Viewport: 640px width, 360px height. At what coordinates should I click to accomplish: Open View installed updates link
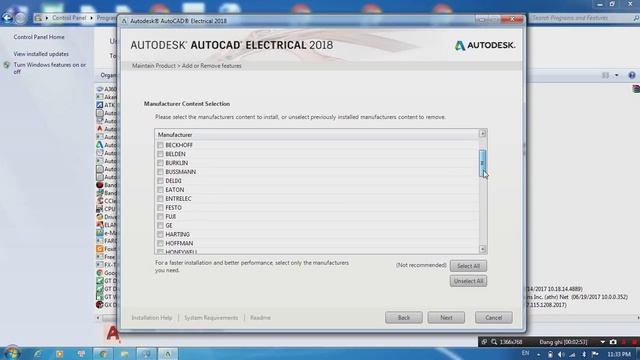click(x=41, y=54)
